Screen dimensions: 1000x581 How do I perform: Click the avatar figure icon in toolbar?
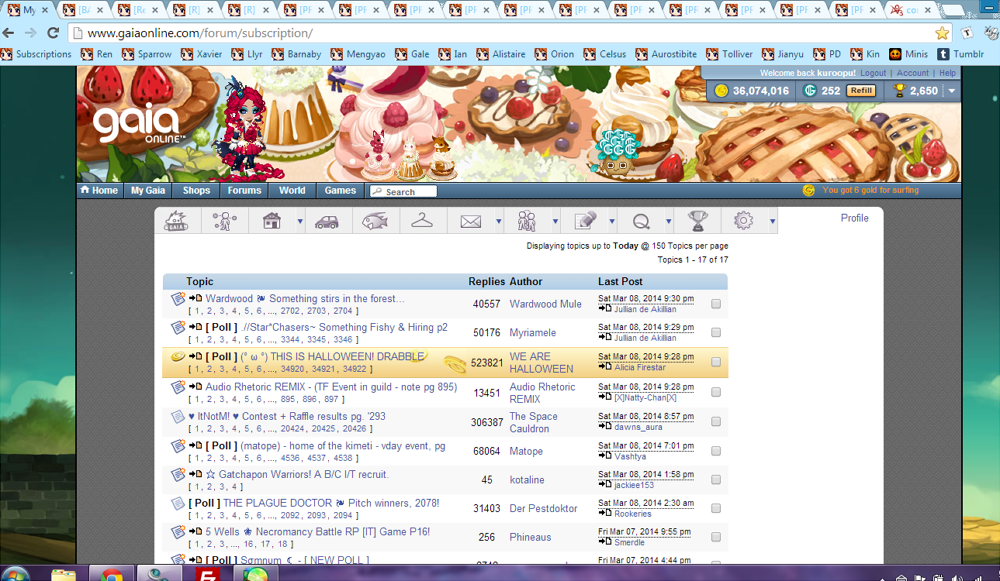coord(224,221)
